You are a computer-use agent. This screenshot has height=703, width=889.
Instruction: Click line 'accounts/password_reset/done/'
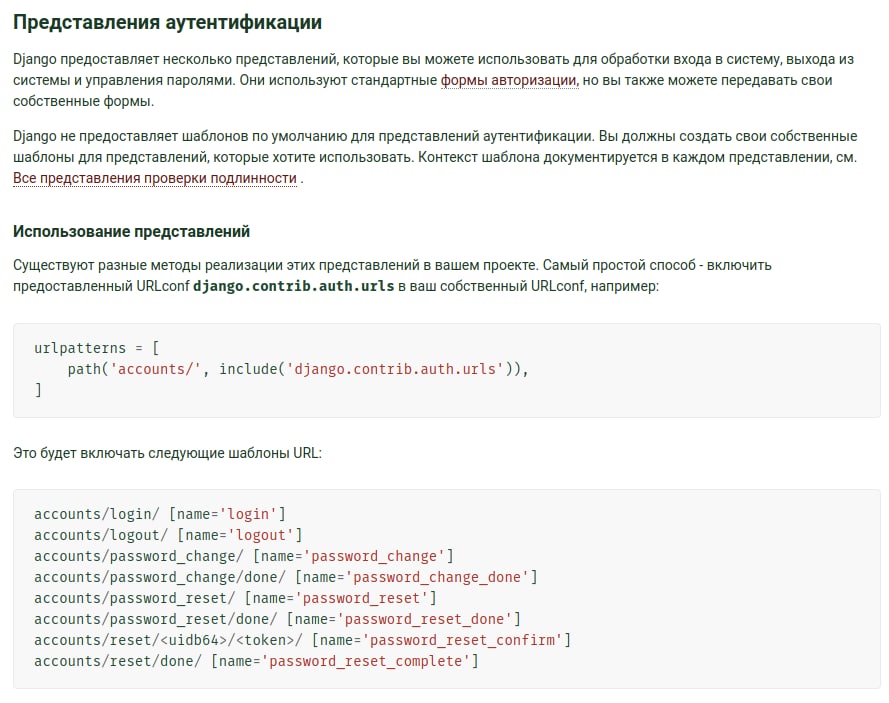277,619
